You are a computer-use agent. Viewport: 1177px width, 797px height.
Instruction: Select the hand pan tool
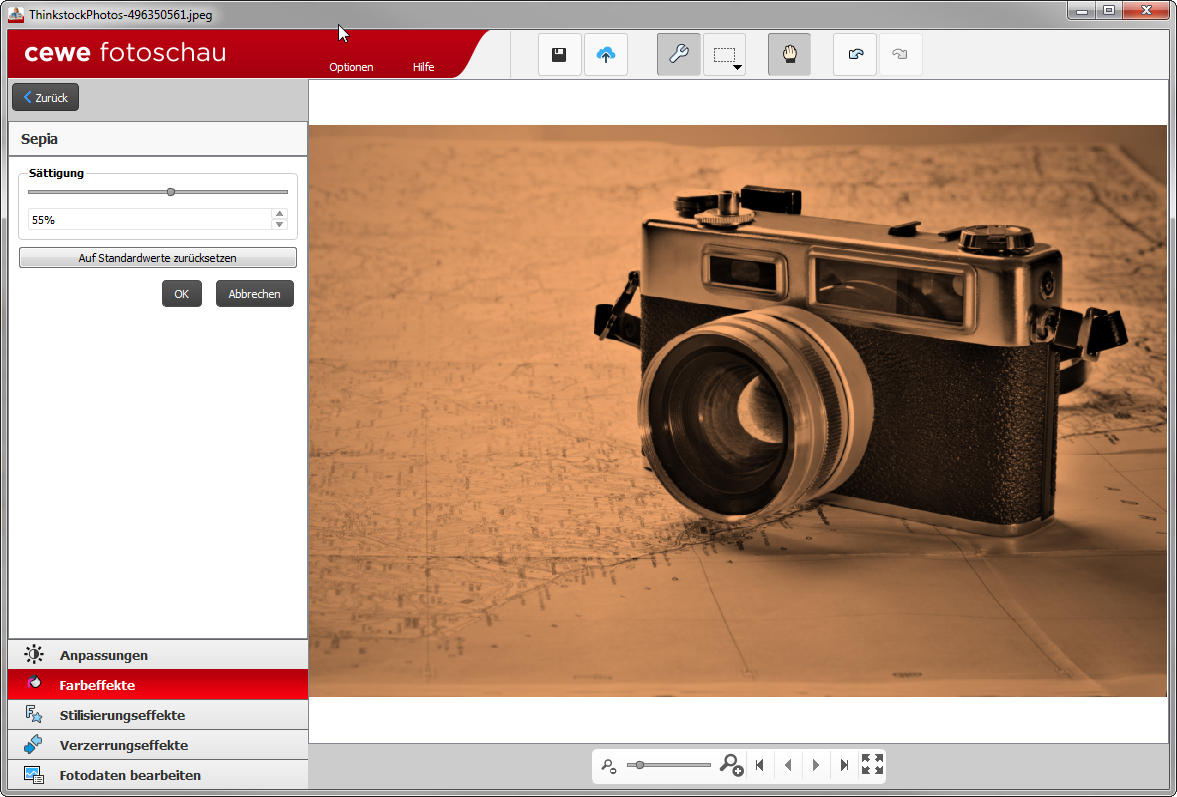coord(789,55)
